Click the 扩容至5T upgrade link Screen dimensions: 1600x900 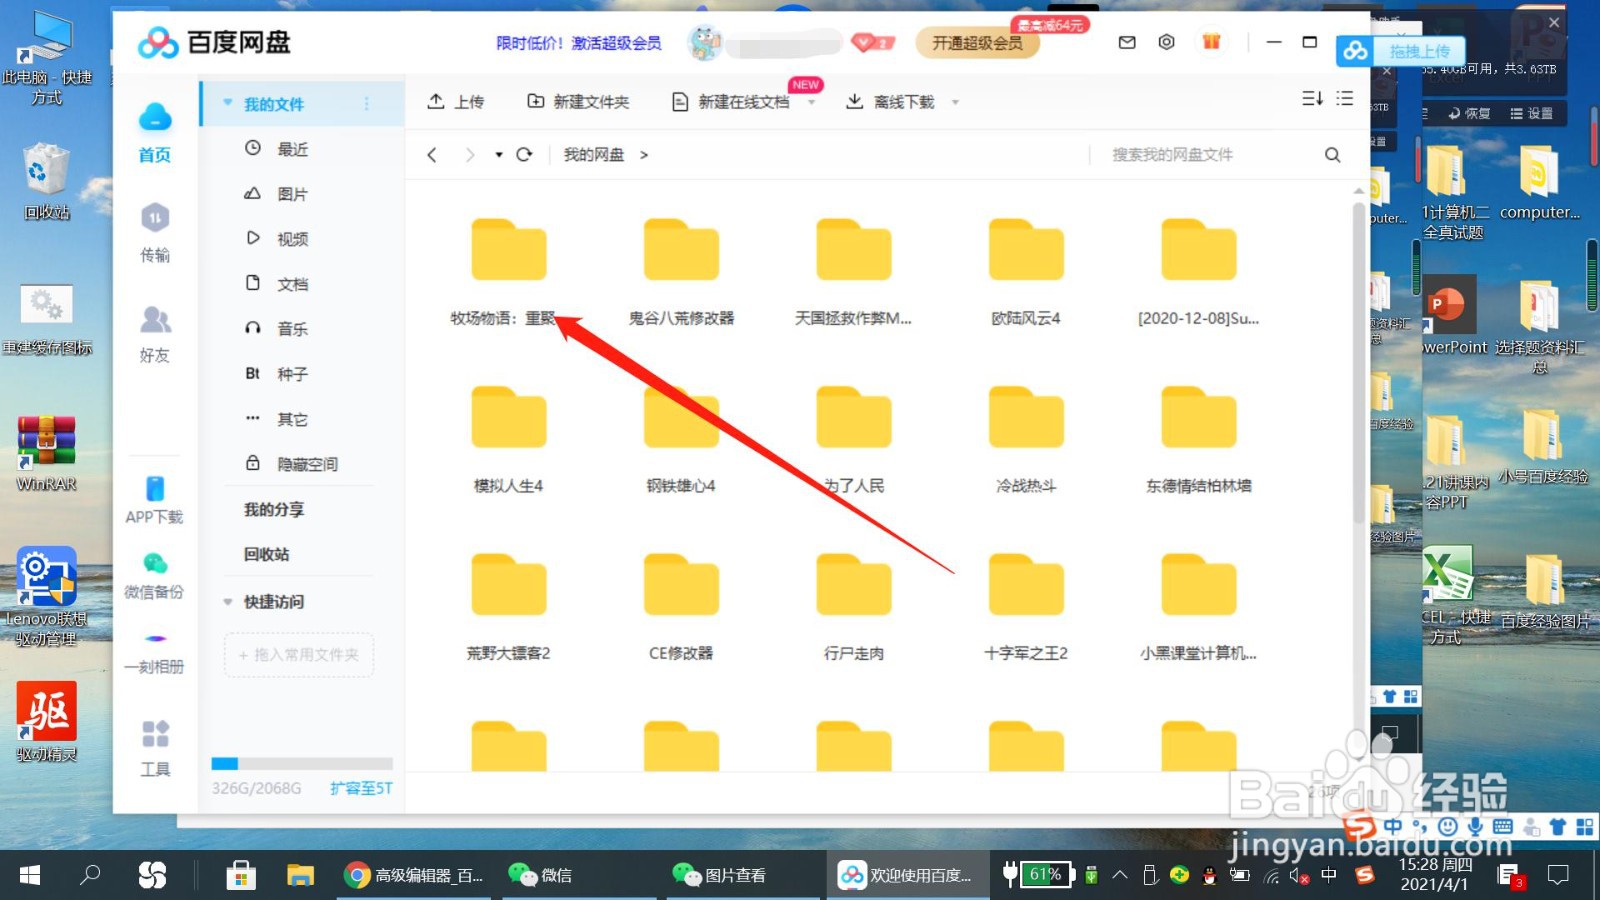pos(359,788)
